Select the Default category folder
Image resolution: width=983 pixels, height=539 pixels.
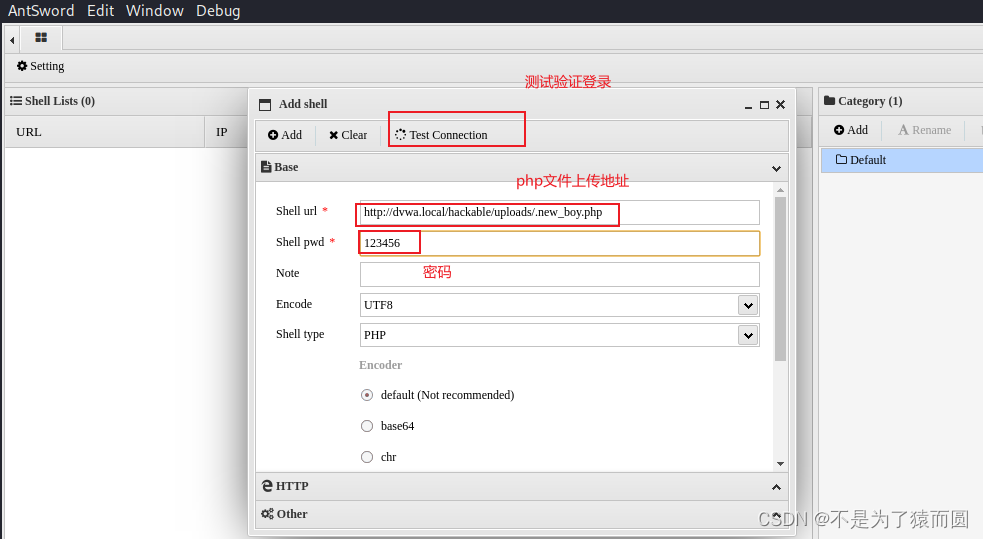pyautogui.click(x=902, y=160)
